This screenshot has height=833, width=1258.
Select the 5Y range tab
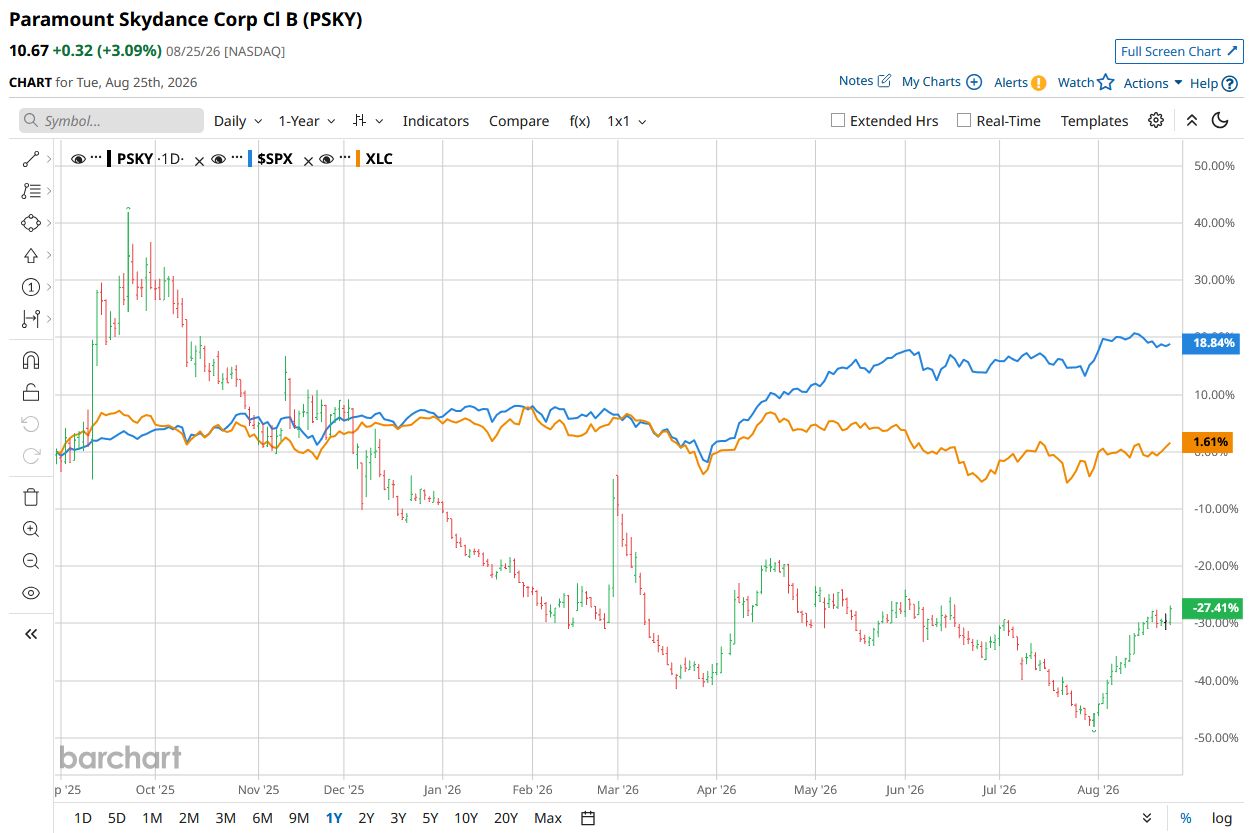tap(430, 818)
